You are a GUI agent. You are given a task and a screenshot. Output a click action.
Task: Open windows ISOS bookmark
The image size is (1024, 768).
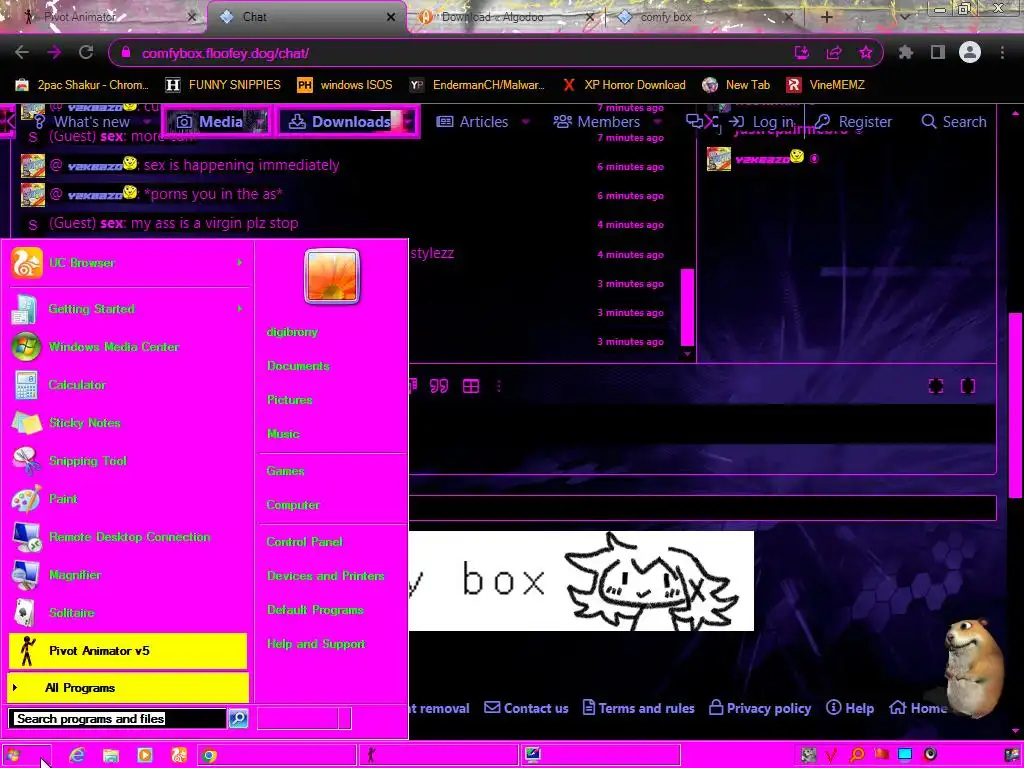coord(345,85)
